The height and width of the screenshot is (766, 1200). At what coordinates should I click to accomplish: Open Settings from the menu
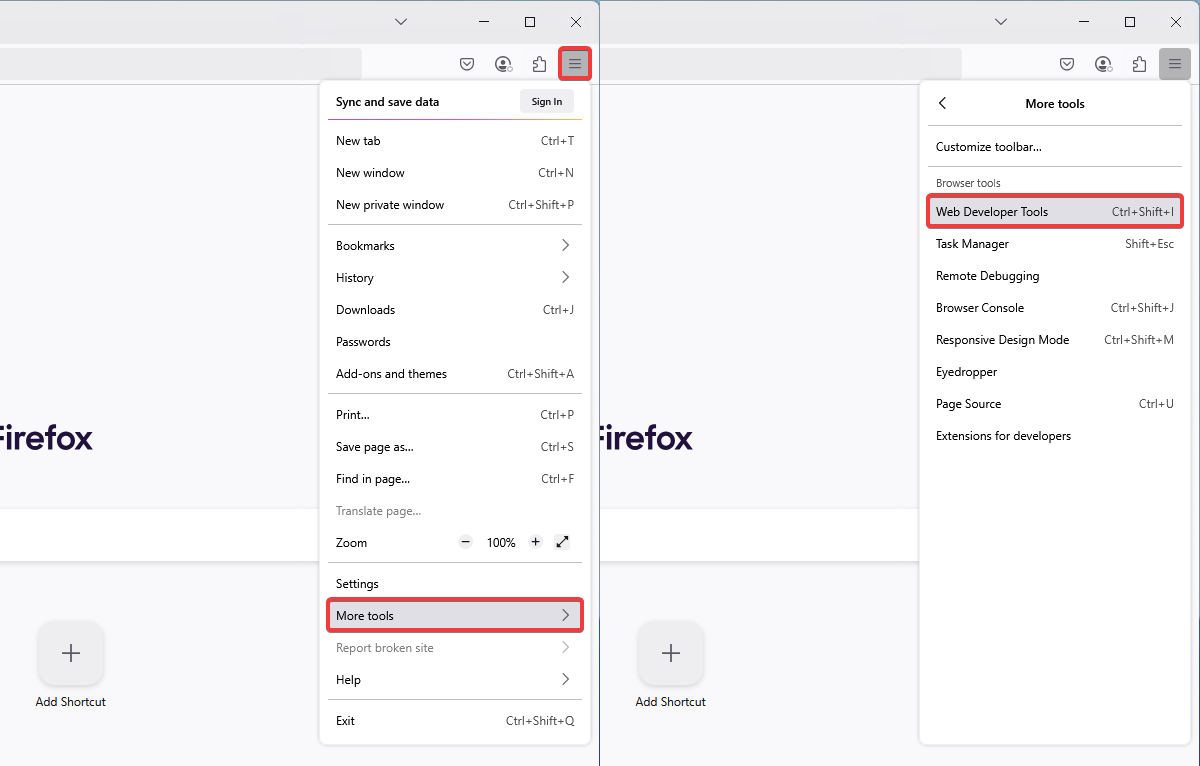click(357, 584)
